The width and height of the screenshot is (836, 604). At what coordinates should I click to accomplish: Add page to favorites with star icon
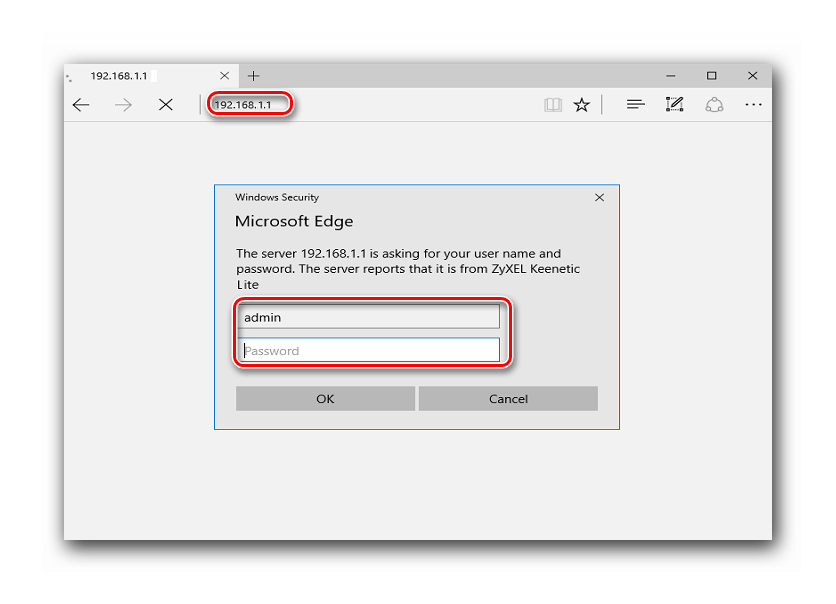(582, 104)
